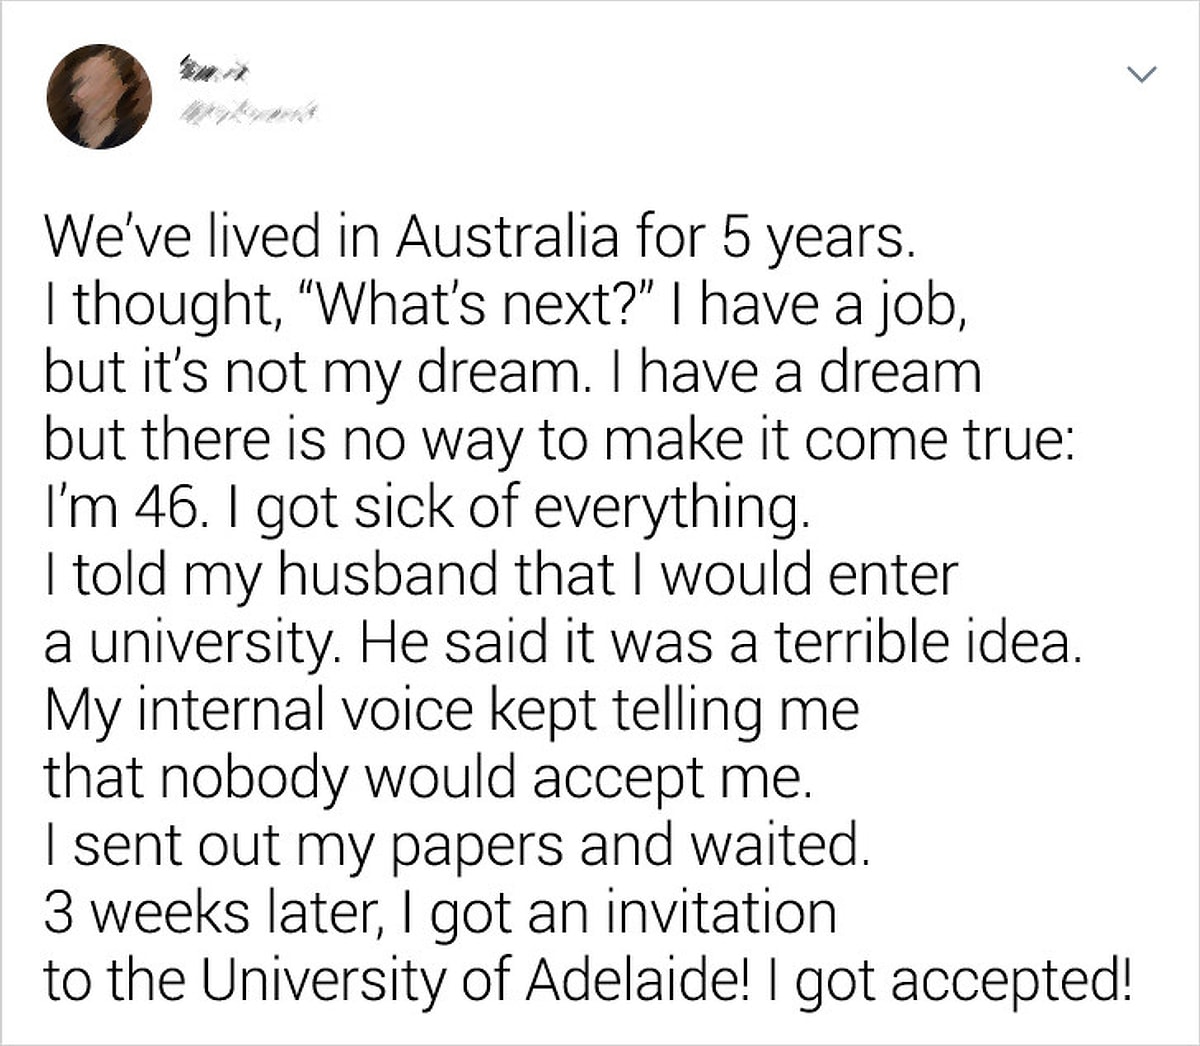Click the blurred profile avatar picture
The image size is (1200, 1046).
point(100,96)
